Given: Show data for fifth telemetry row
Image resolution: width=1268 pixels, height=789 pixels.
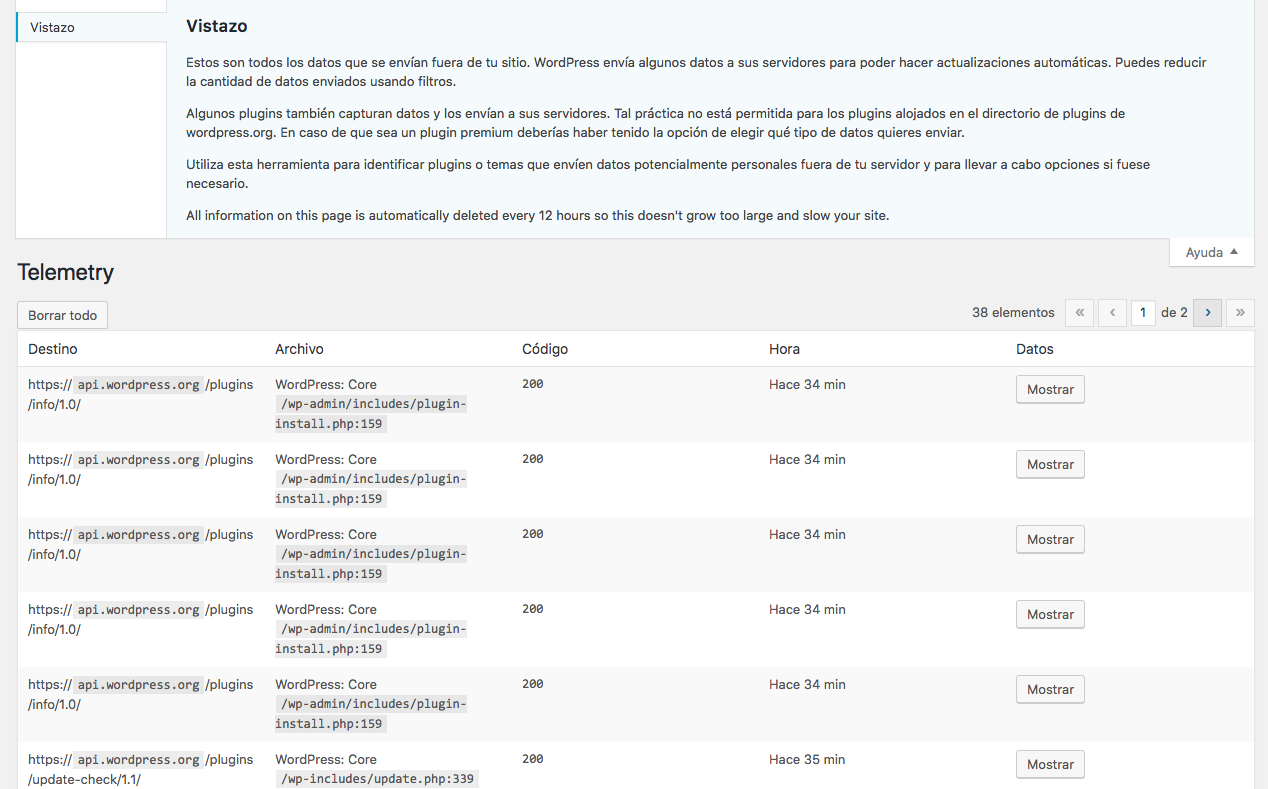Looking at the screenshot, I should [x=1050, y=689].
